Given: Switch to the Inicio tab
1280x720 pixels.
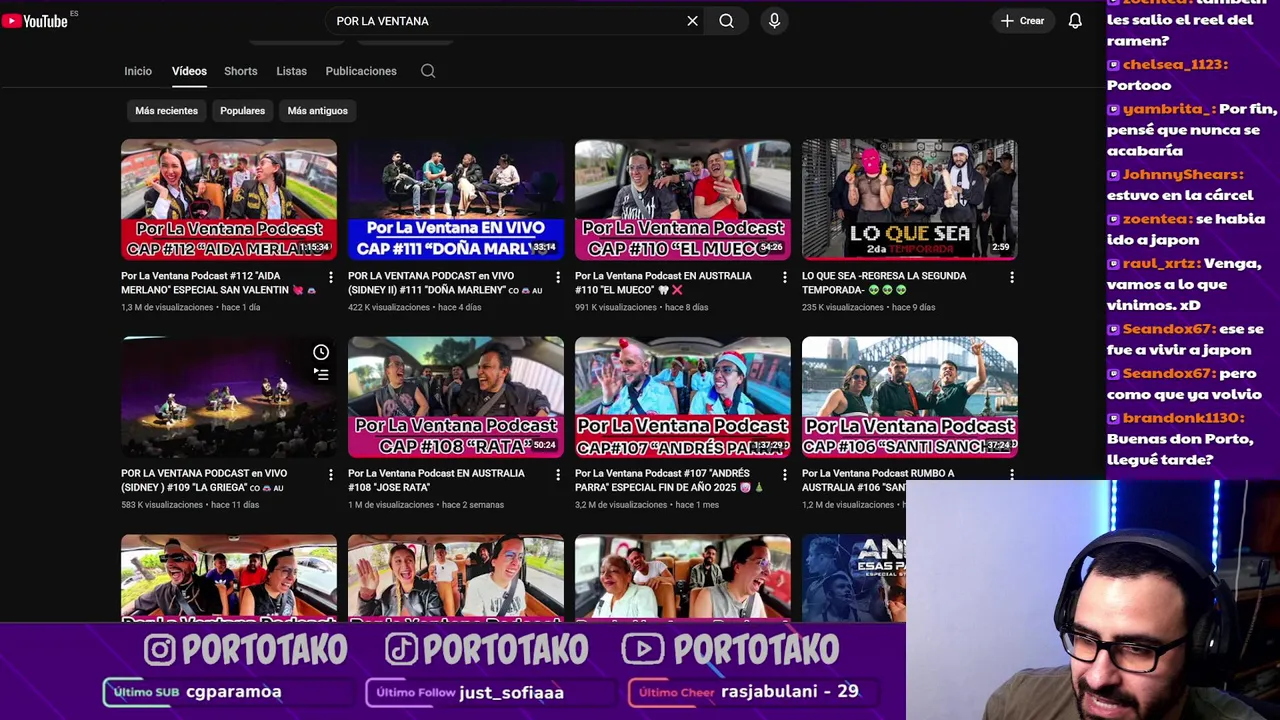Looking at the screenshot, I should 138,71.
